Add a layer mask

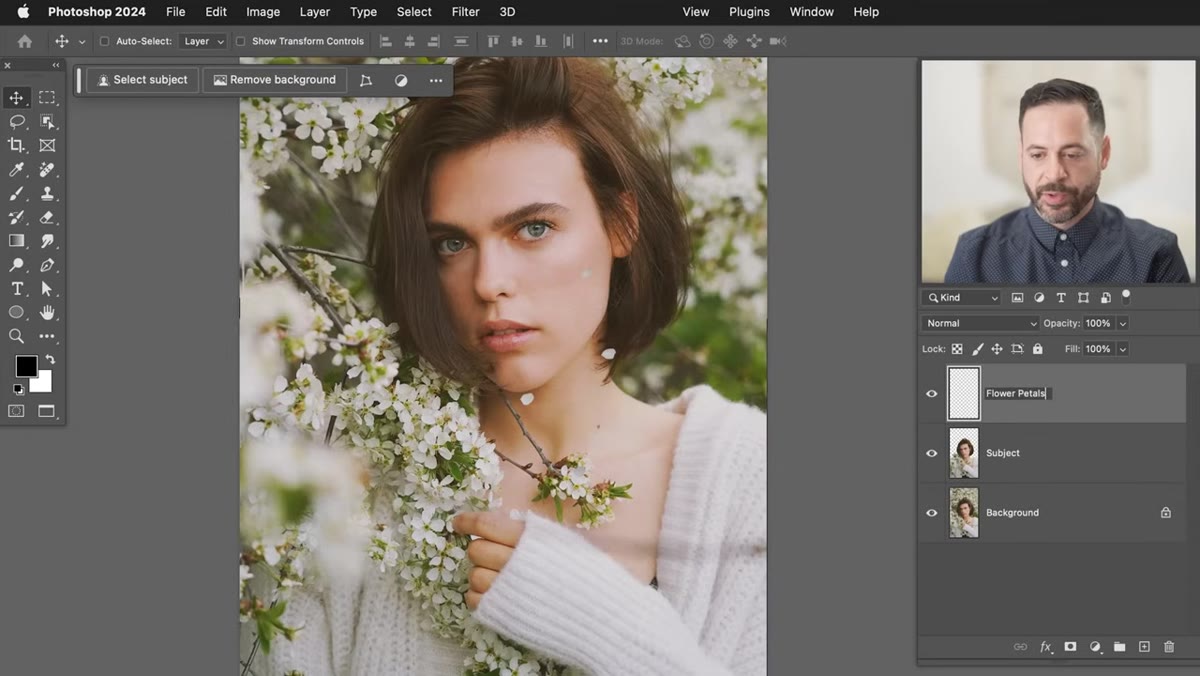click(1070, 647)
